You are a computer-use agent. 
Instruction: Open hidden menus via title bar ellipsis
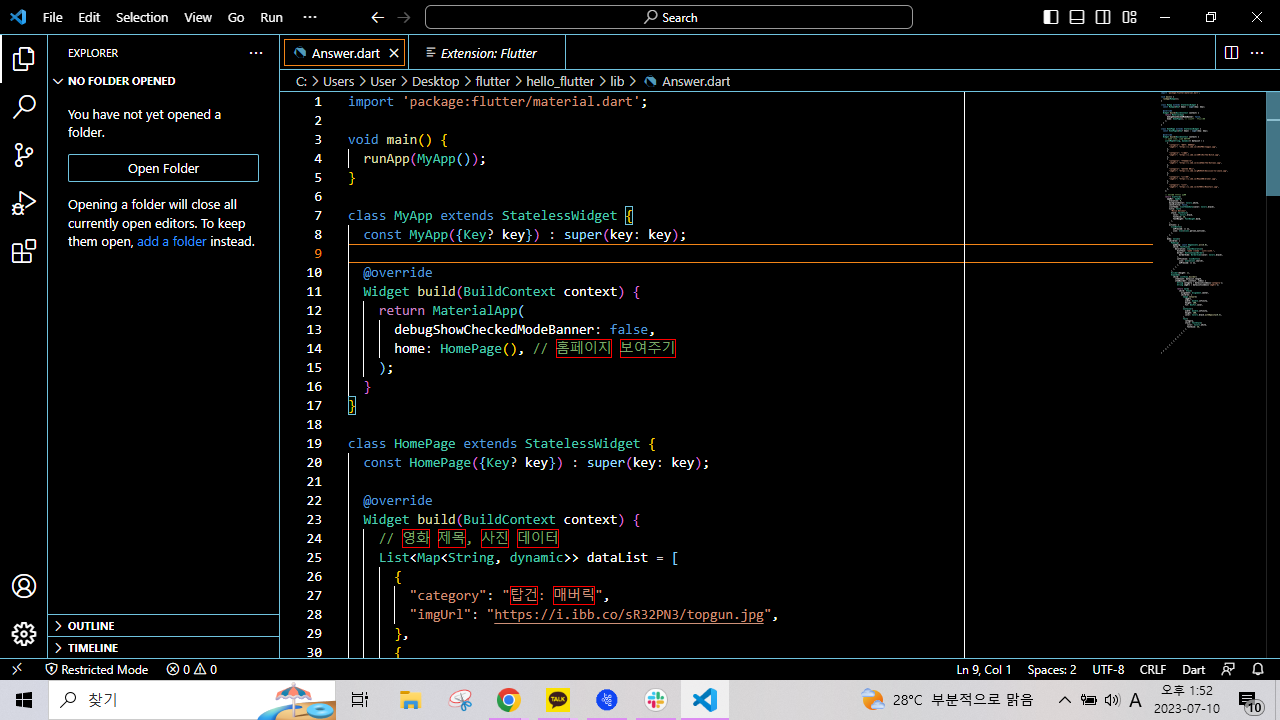pyautogui.click(x=309, y=17)
